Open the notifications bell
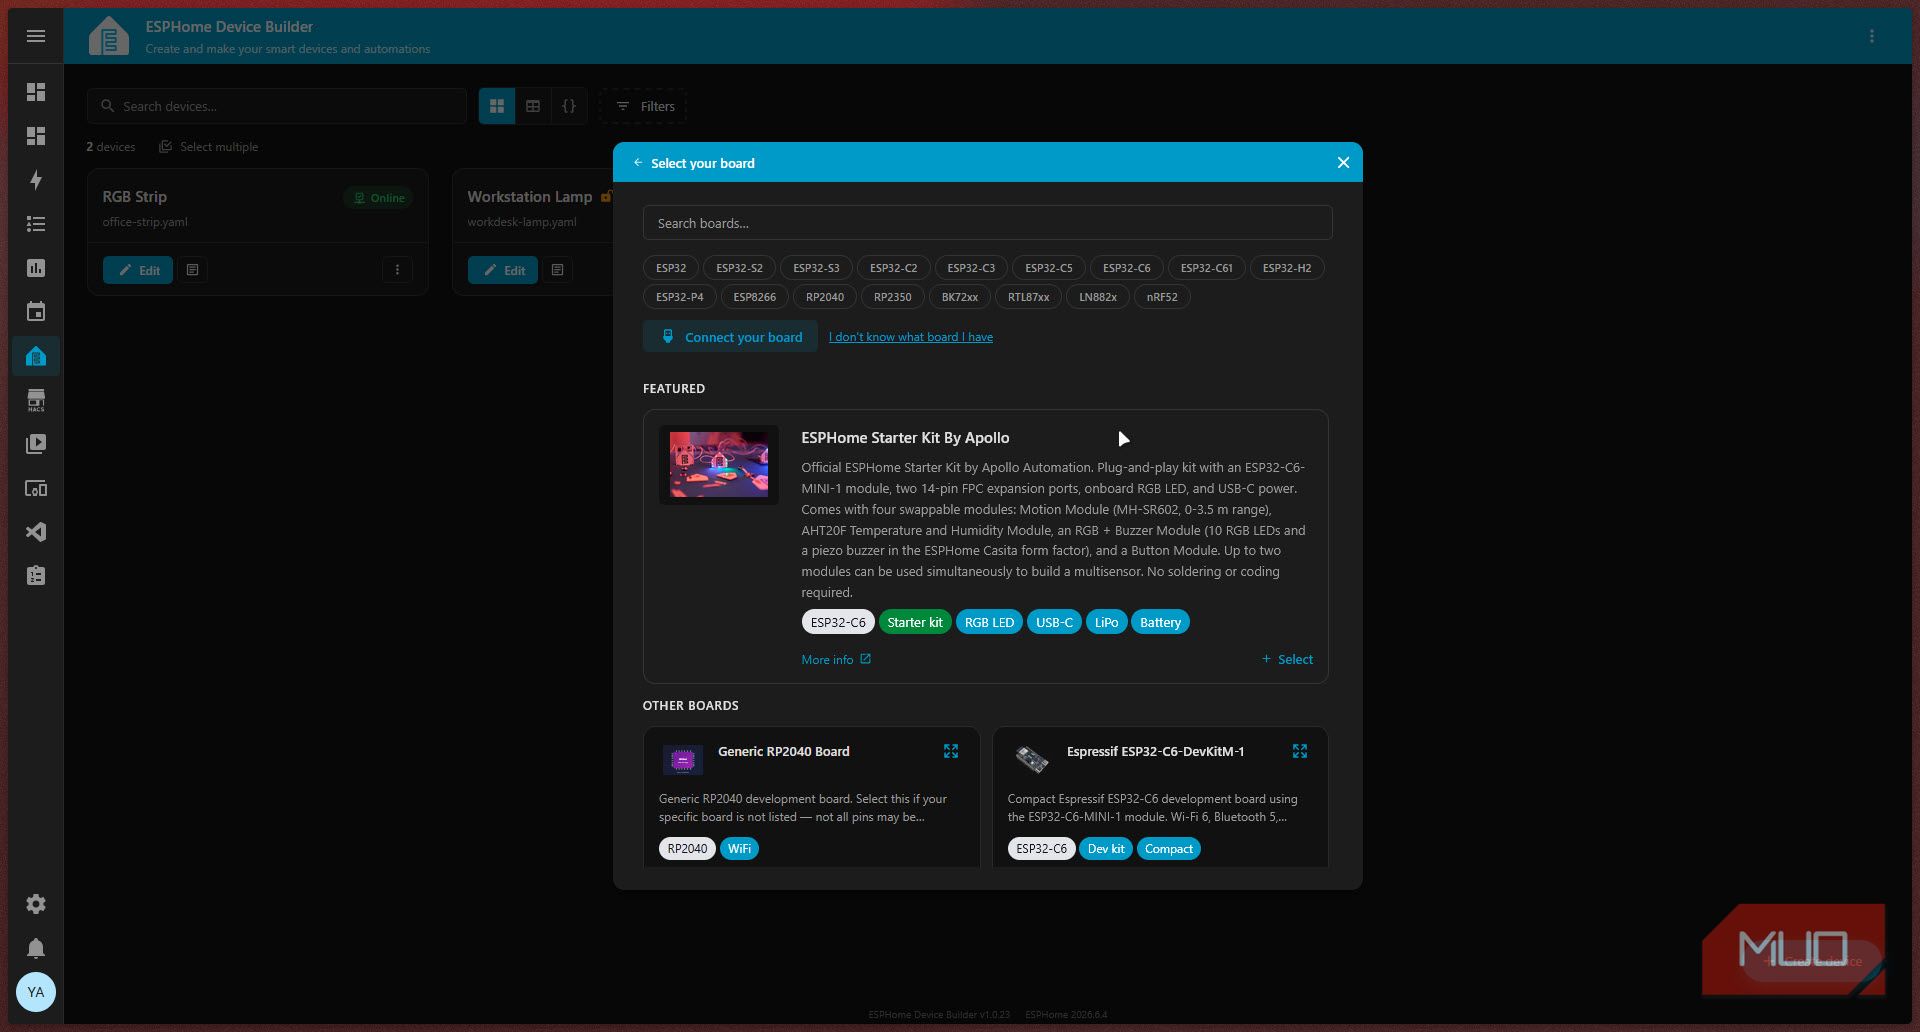This screenshot has width=1920, height=1032. click(36, 948)
